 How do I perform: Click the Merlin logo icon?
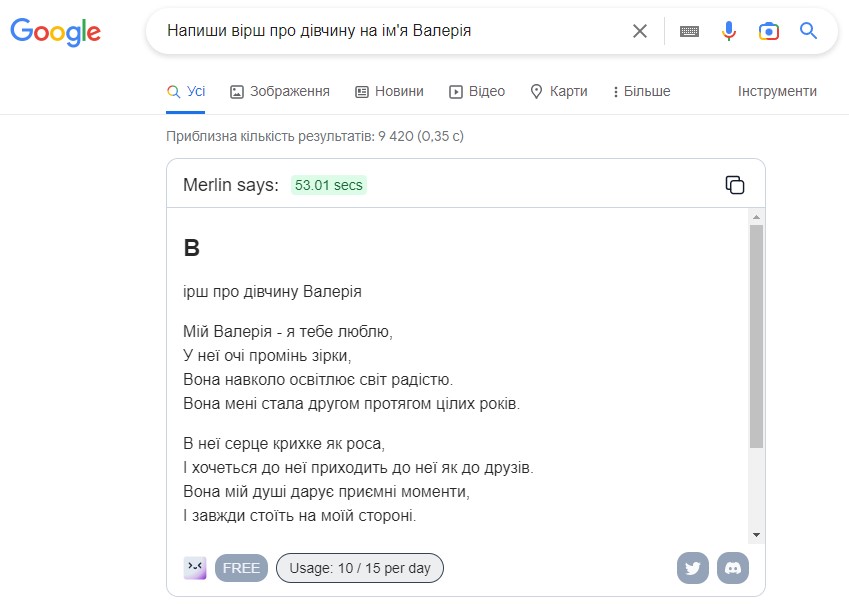(x=195, y=568)
